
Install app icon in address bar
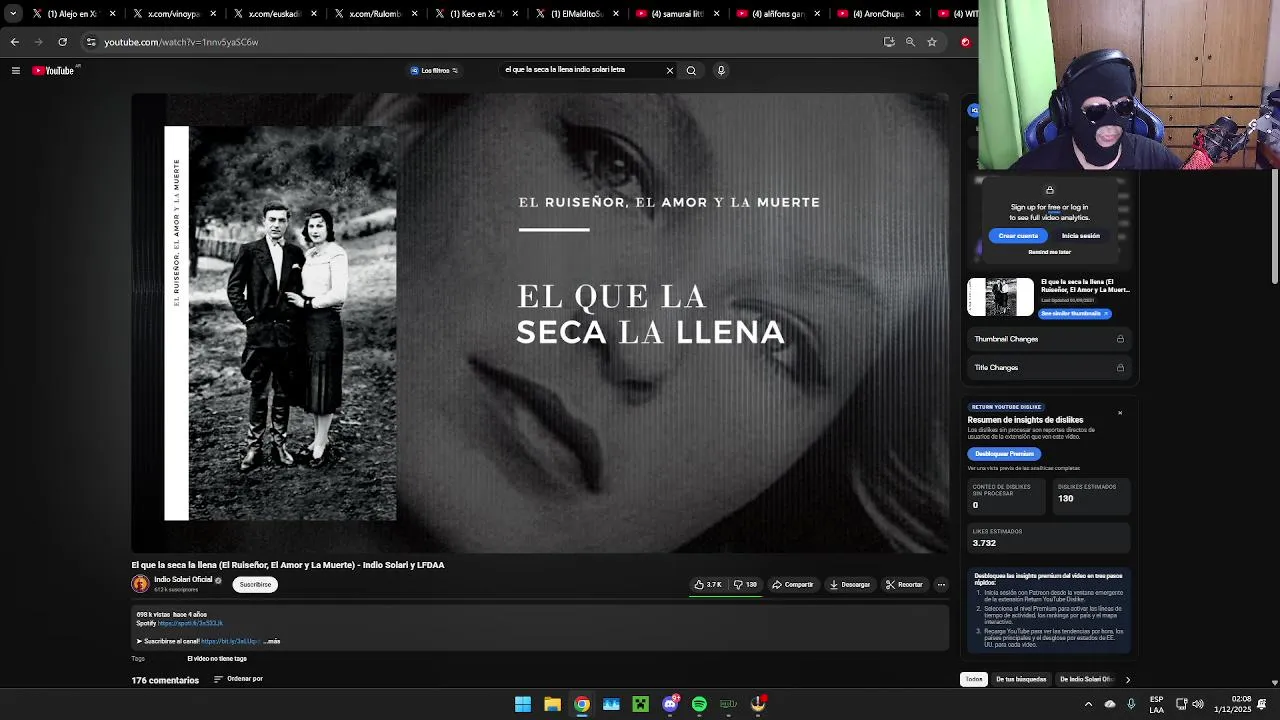point(889,42)
